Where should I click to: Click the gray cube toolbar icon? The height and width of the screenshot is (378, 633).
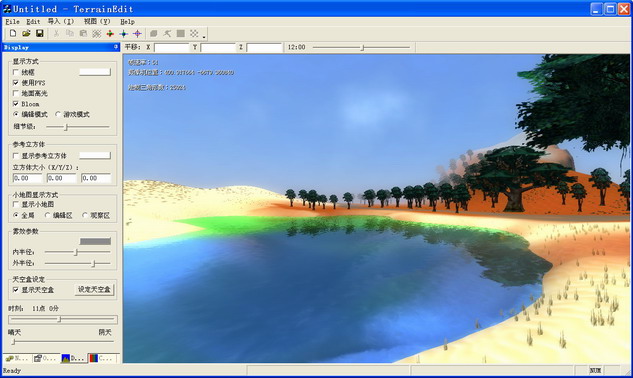(154, 34)
